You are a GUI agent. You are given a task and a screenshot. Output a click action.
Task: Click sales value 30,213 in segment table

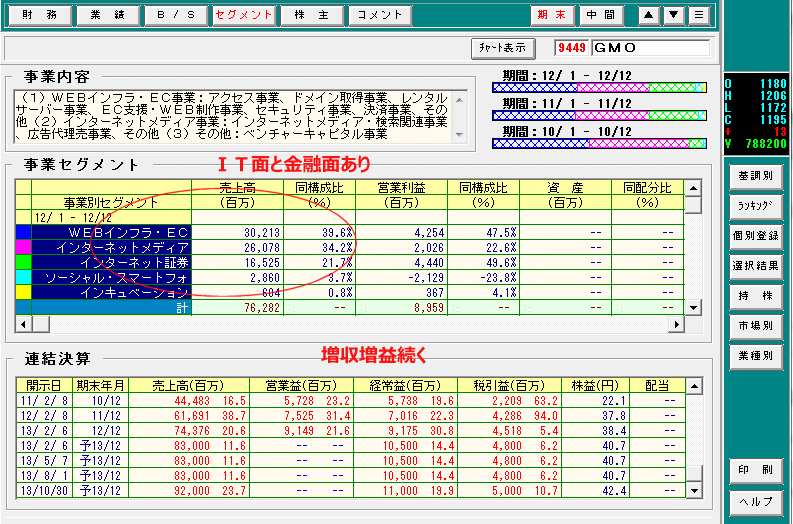[262, 233]
